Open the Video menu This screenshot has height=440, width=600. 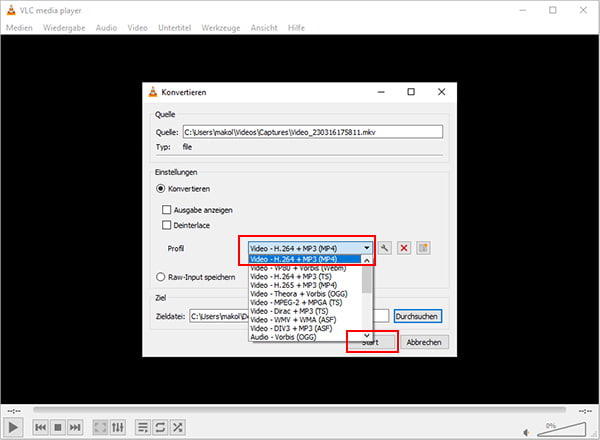pyautogui.click(x=137, y=28)
